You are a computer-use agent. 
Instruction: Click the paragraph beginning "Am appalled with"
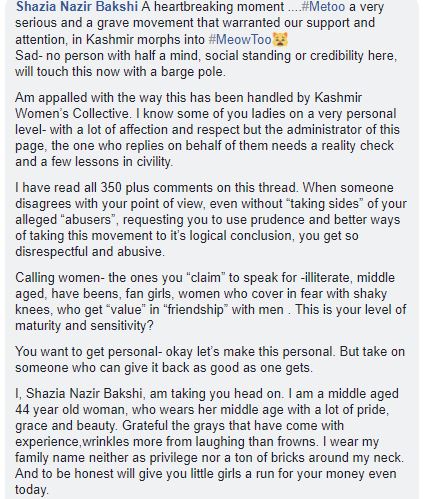(207, 130)
